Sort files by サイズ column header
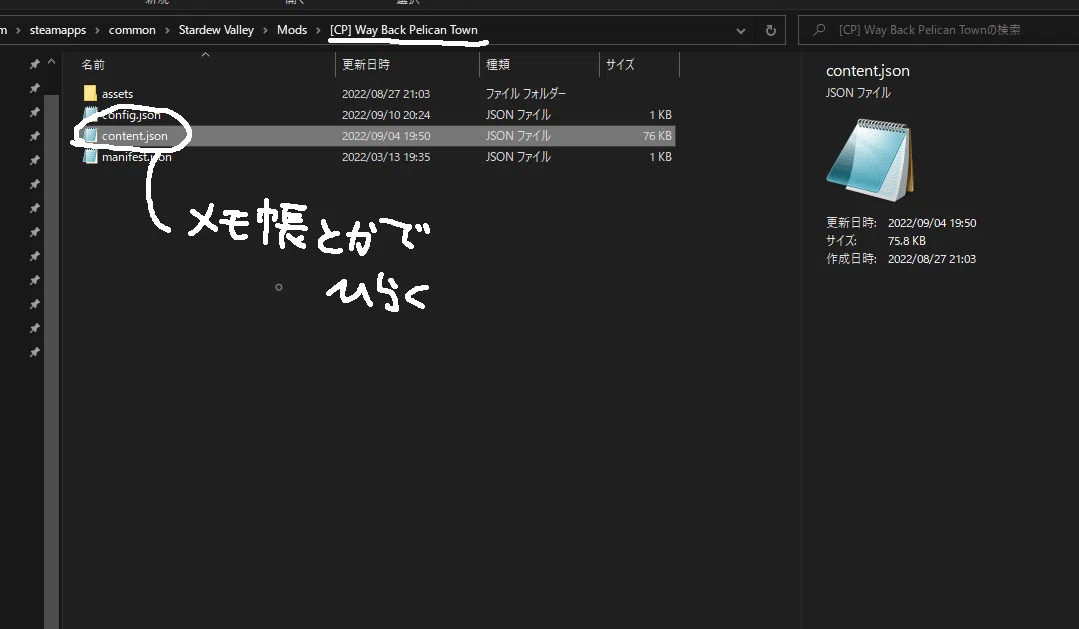This screenshot has height=629, width=1079. click(x=620, y=65)
